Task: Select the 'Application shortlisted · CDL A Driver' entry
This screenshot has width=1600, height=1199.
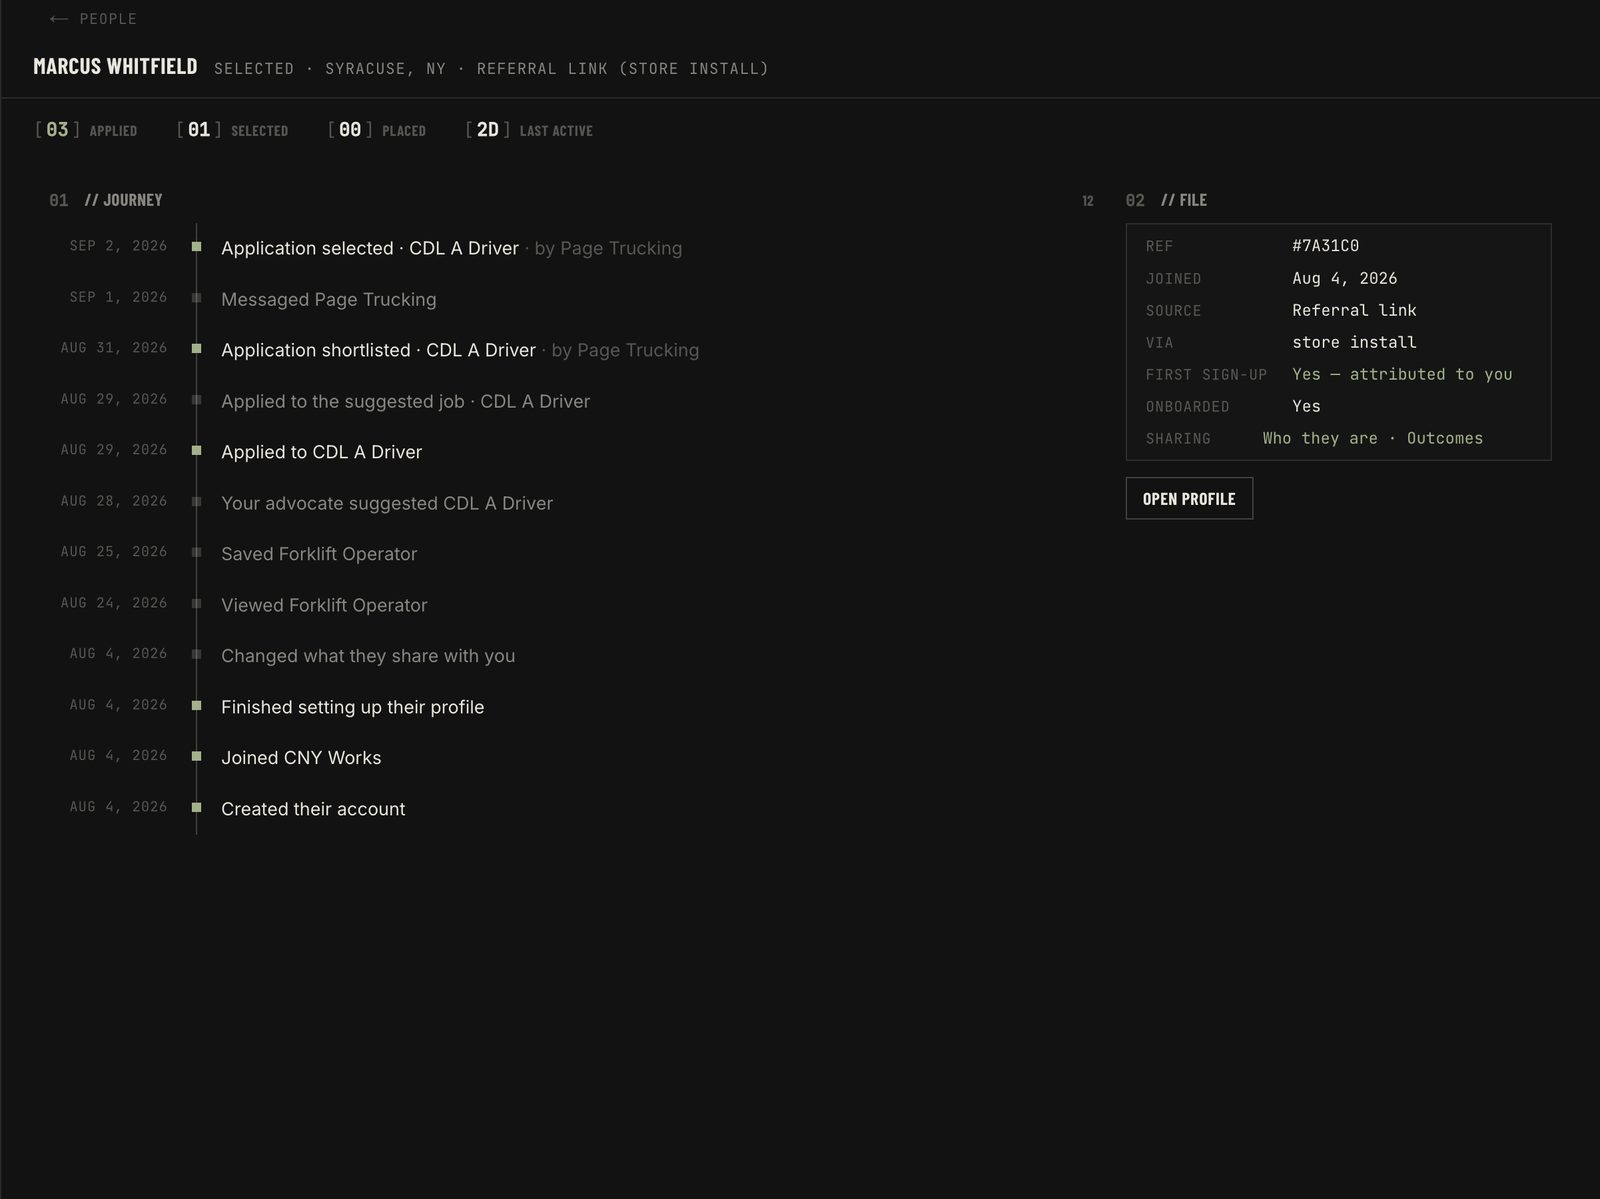Action: click(460, 350)
